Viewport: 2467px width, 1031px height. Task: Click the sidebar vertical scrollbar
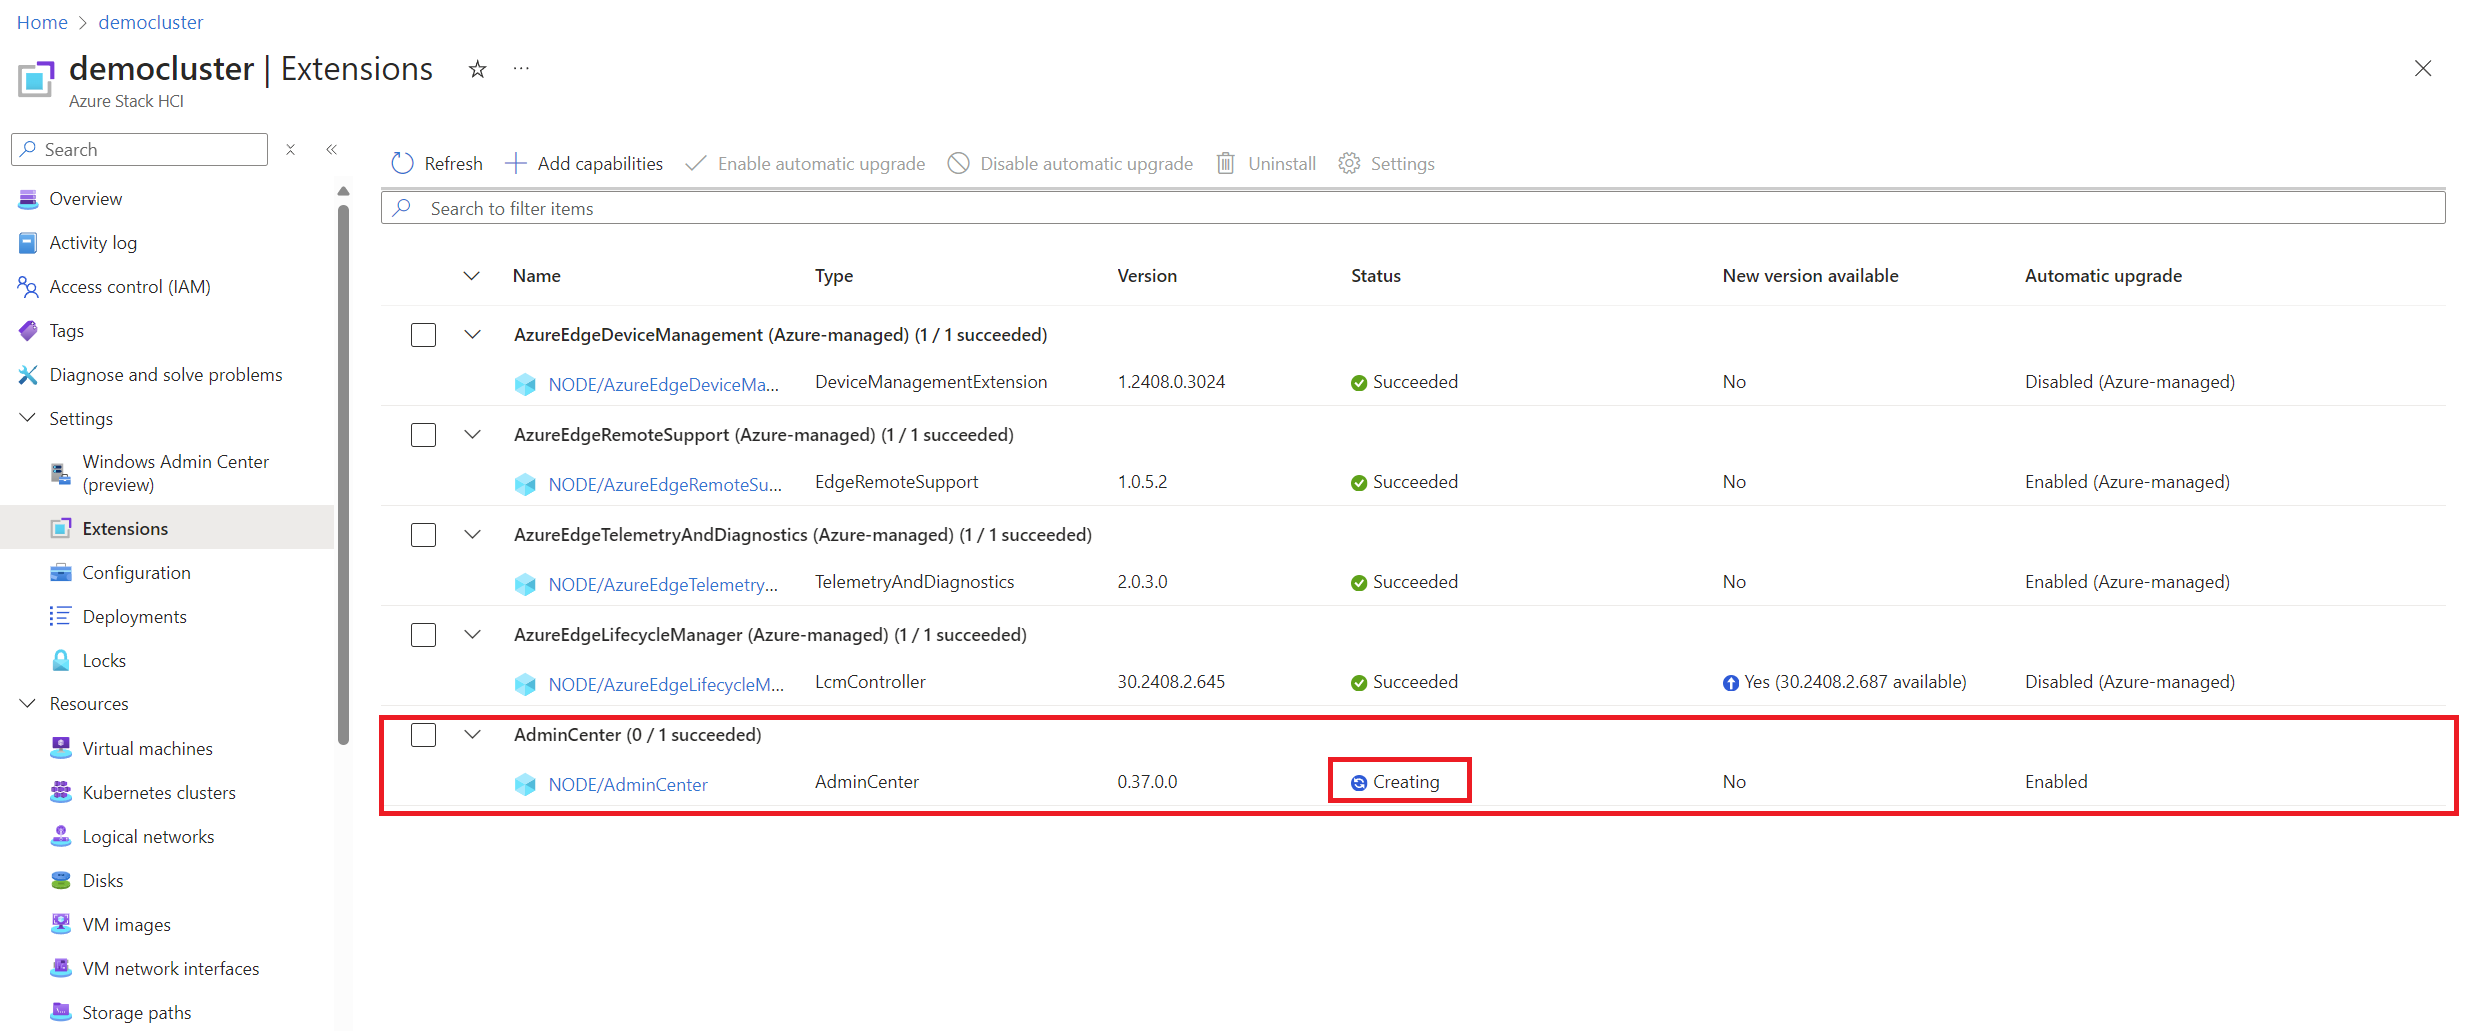tap(344, 475)
